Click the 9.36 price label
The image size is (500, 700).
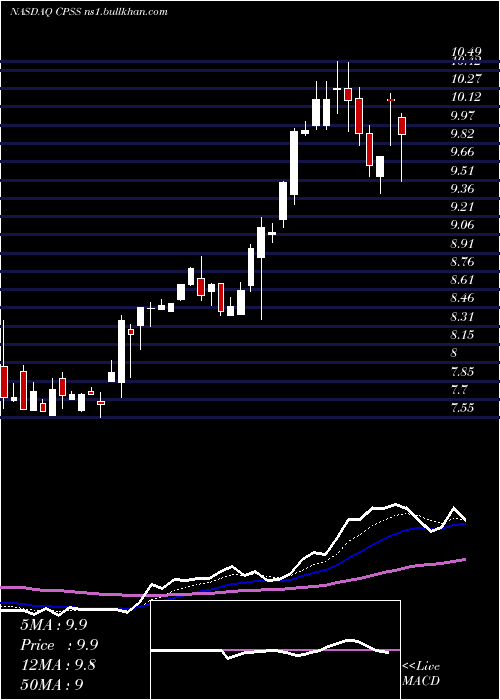pos(464,189)
